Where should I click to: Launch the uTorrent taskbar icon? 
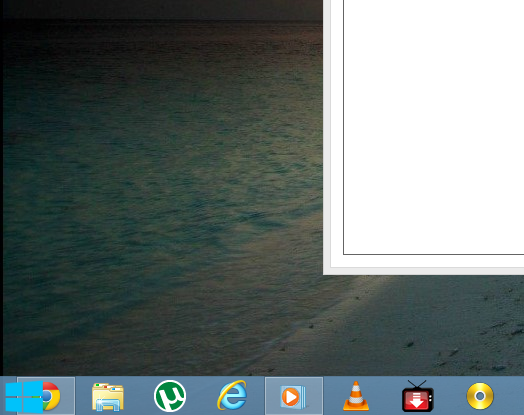click(x=170, y=396)
